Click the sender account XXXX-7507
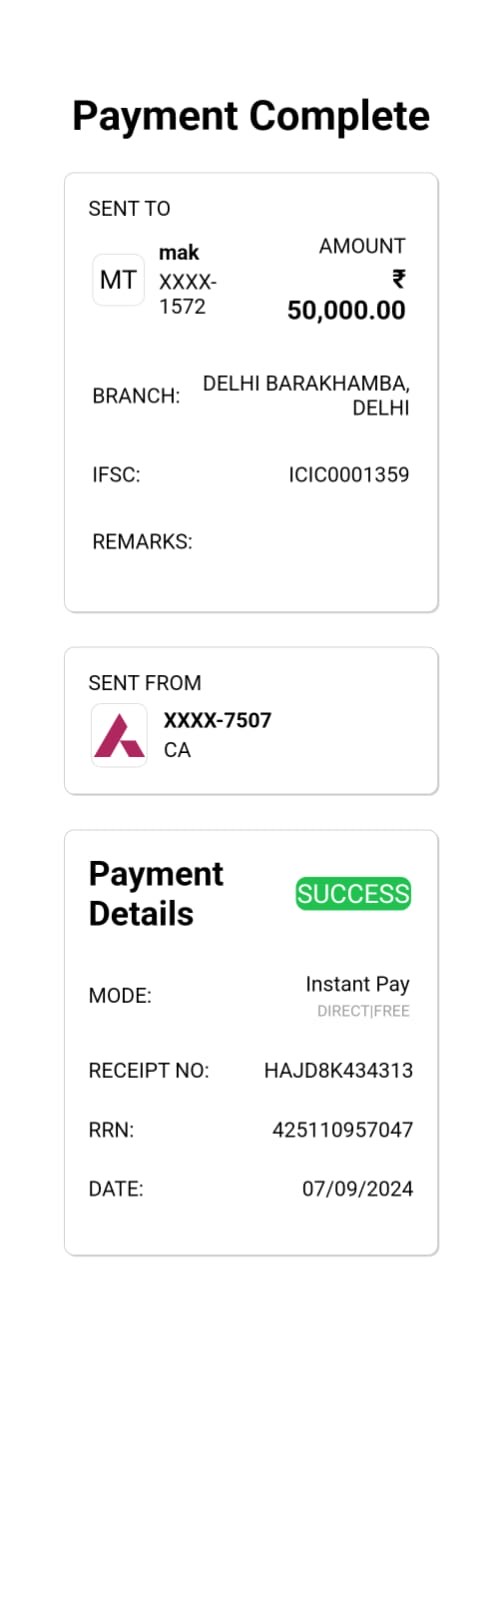Viewport: 501px width, 1600px height. pos(217,720)
